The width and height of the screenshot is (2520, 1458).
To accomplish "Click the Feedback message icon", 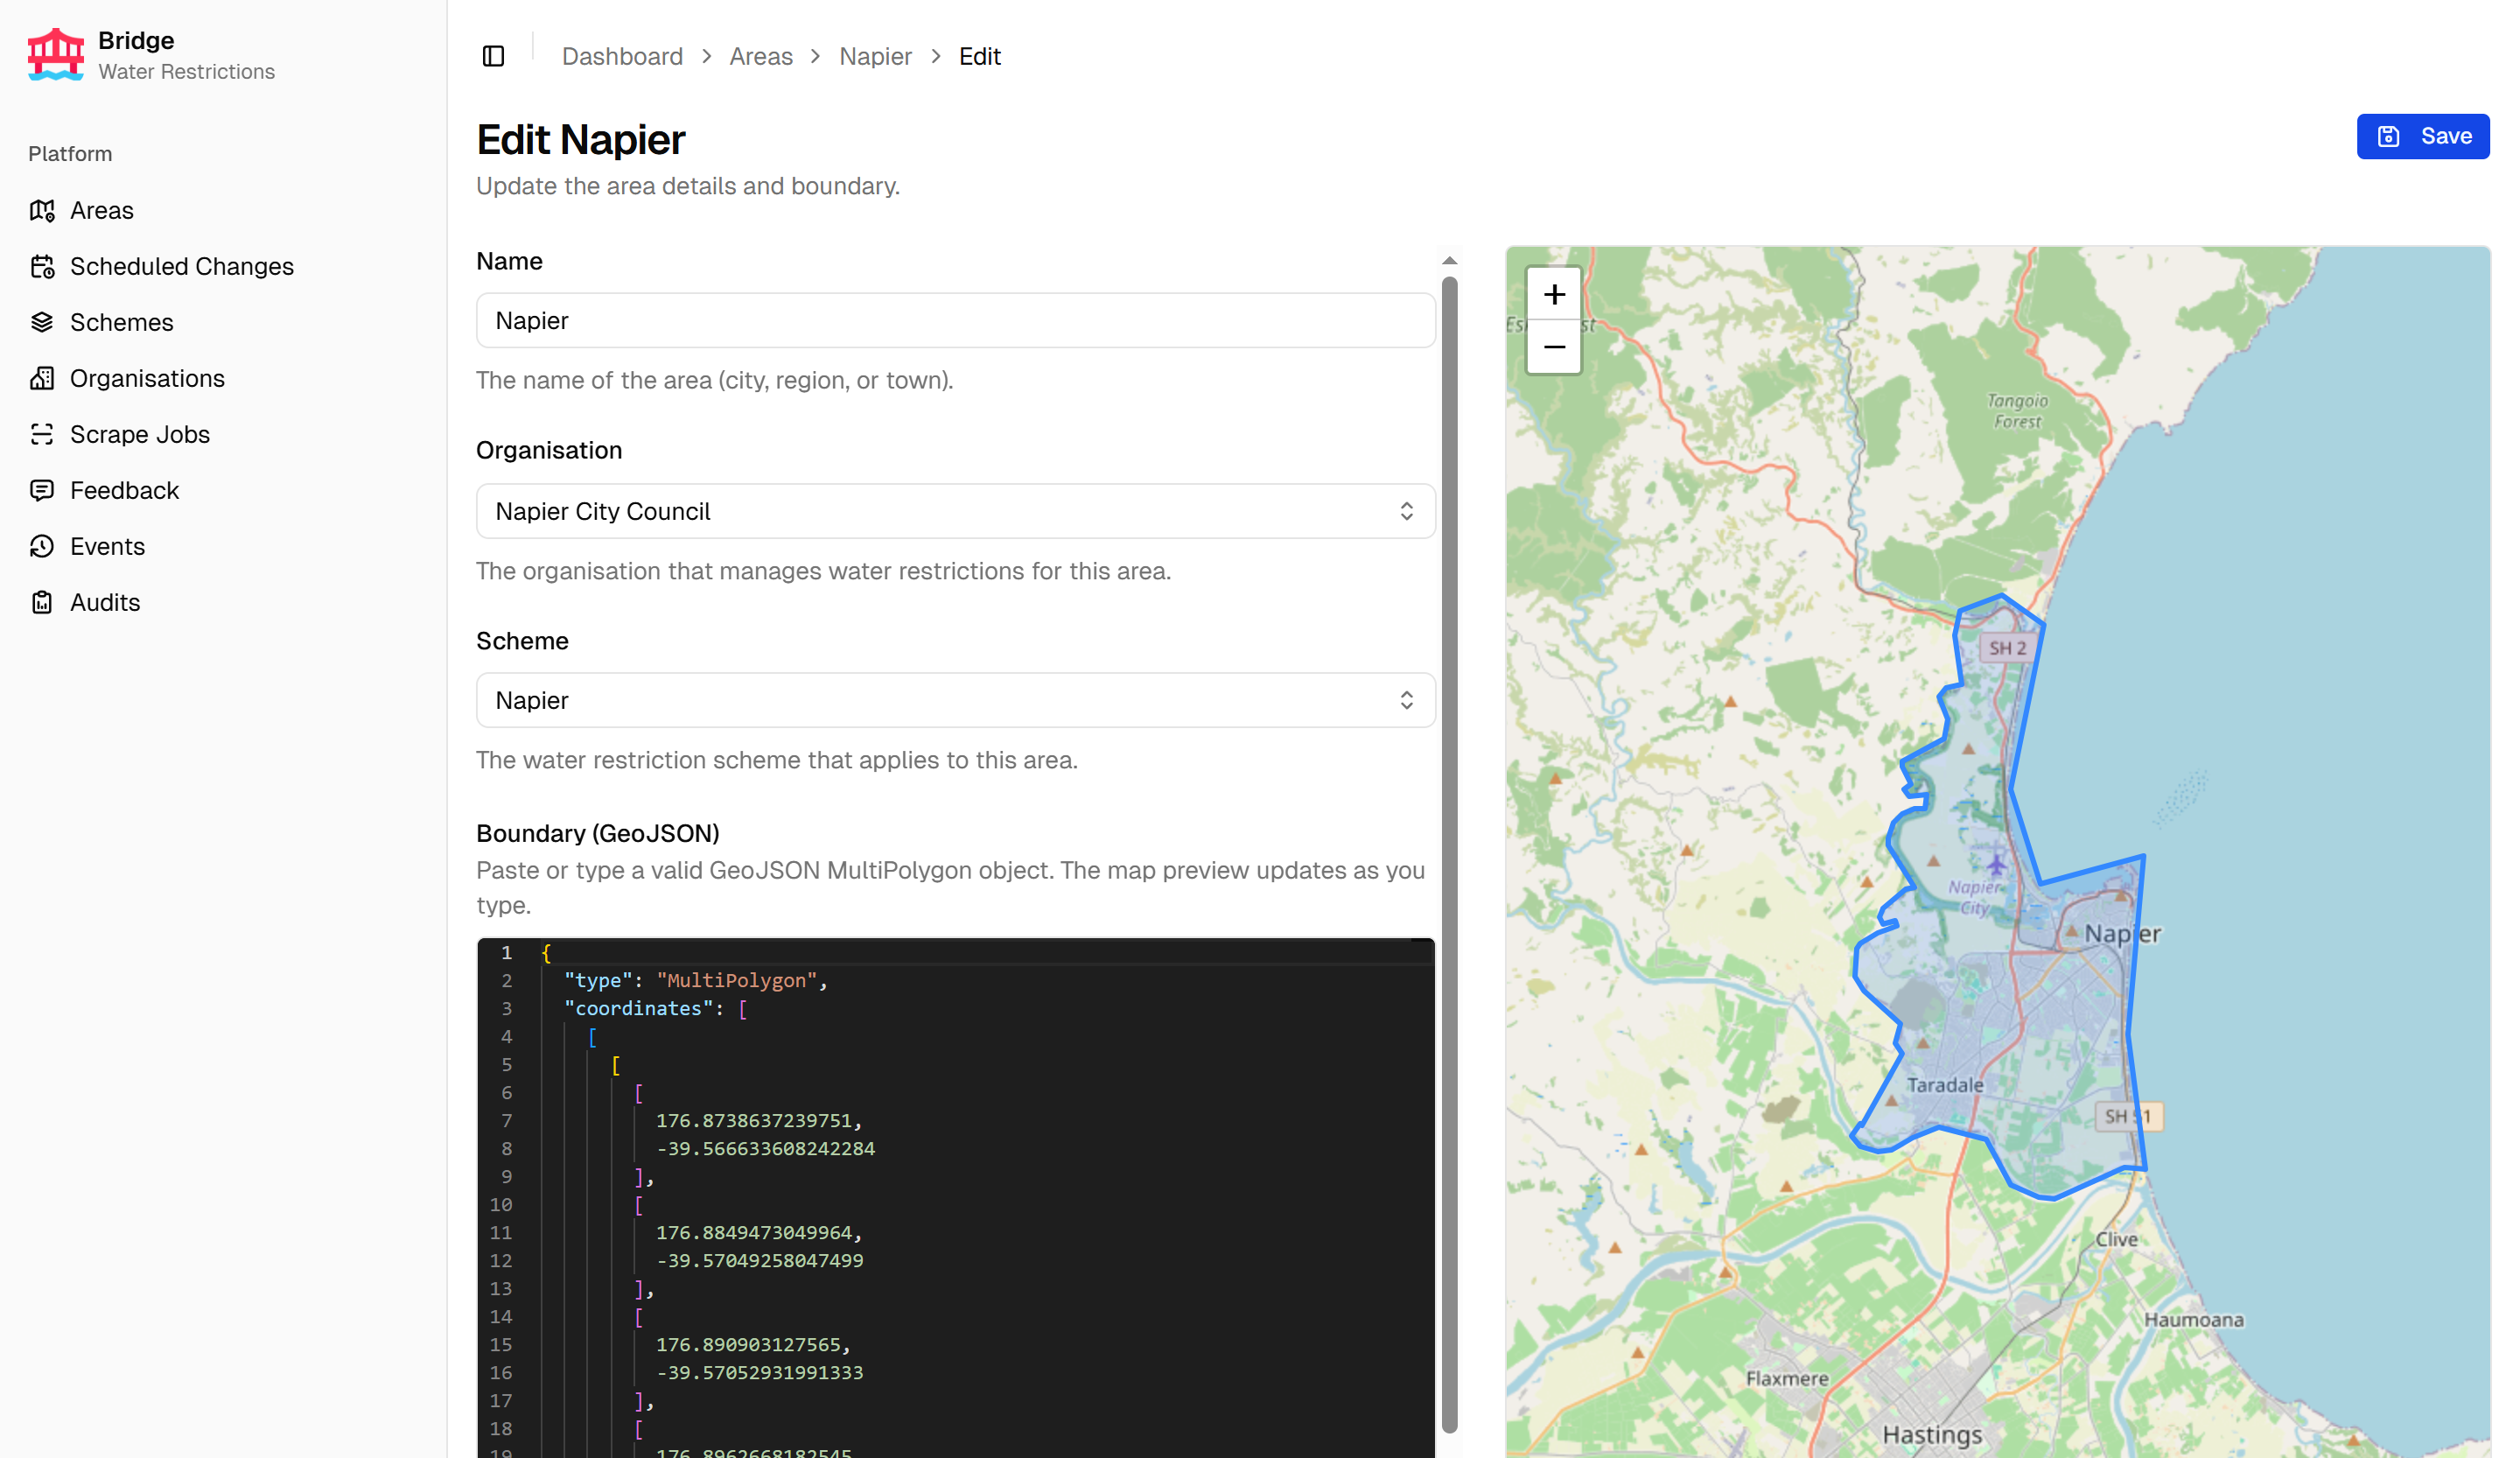I will pyautogui.click(x=42, y=490).
